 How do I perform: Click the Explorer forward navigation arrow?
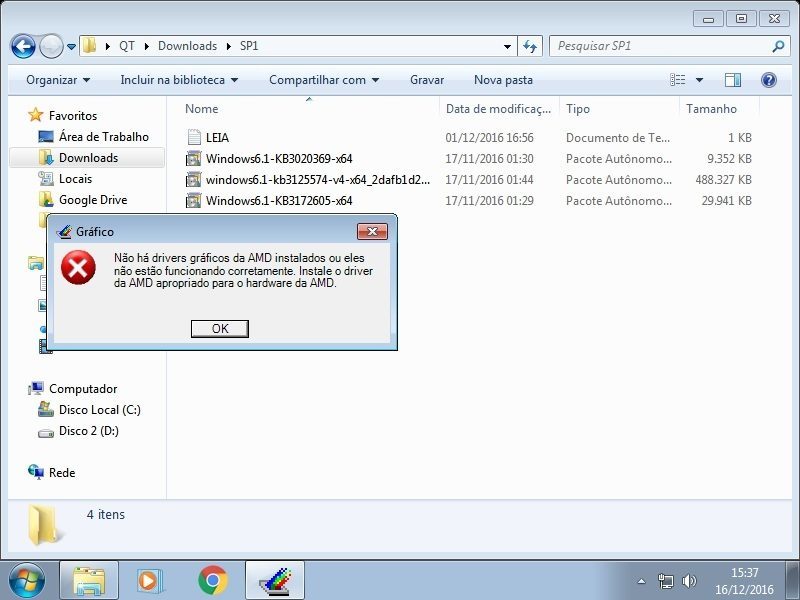(51, 46)
